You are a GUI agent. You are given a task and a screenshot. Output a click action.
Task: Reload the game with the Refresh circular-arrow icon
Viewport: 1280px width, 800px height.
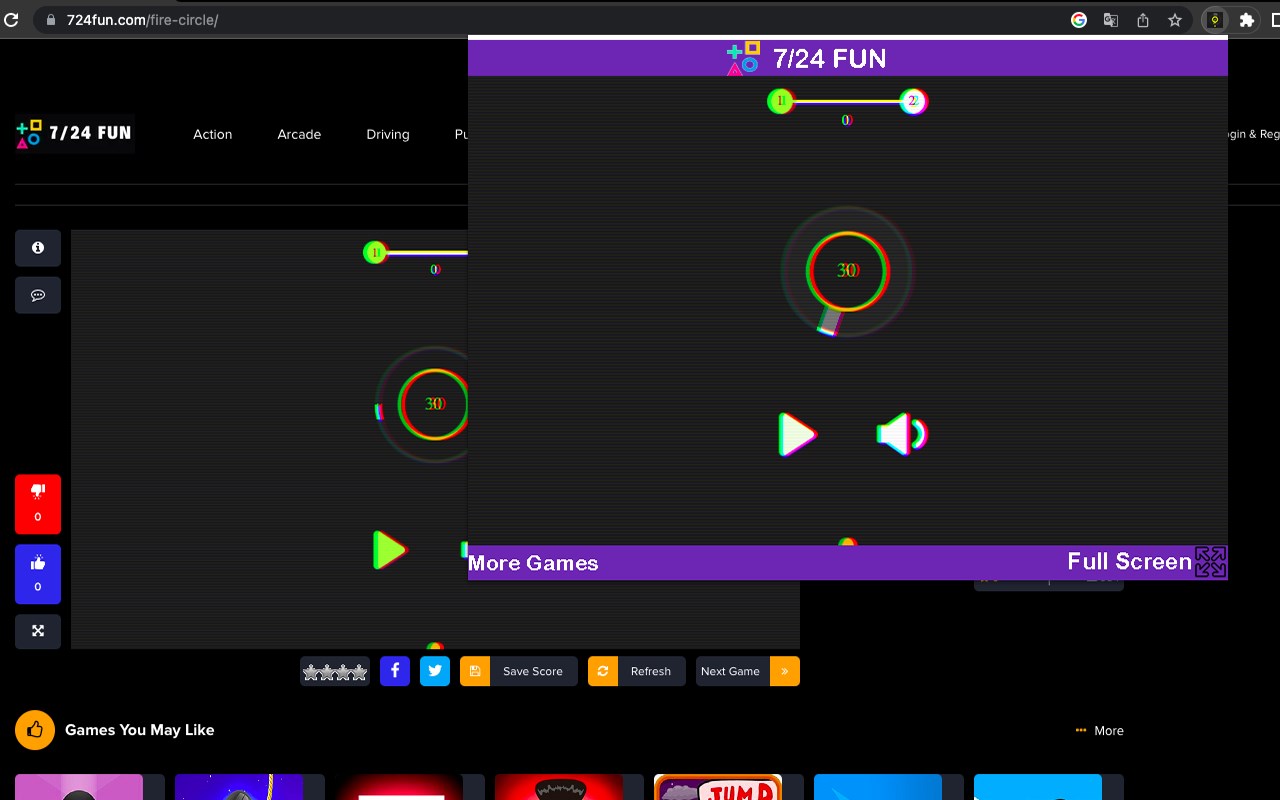point(603,671)
